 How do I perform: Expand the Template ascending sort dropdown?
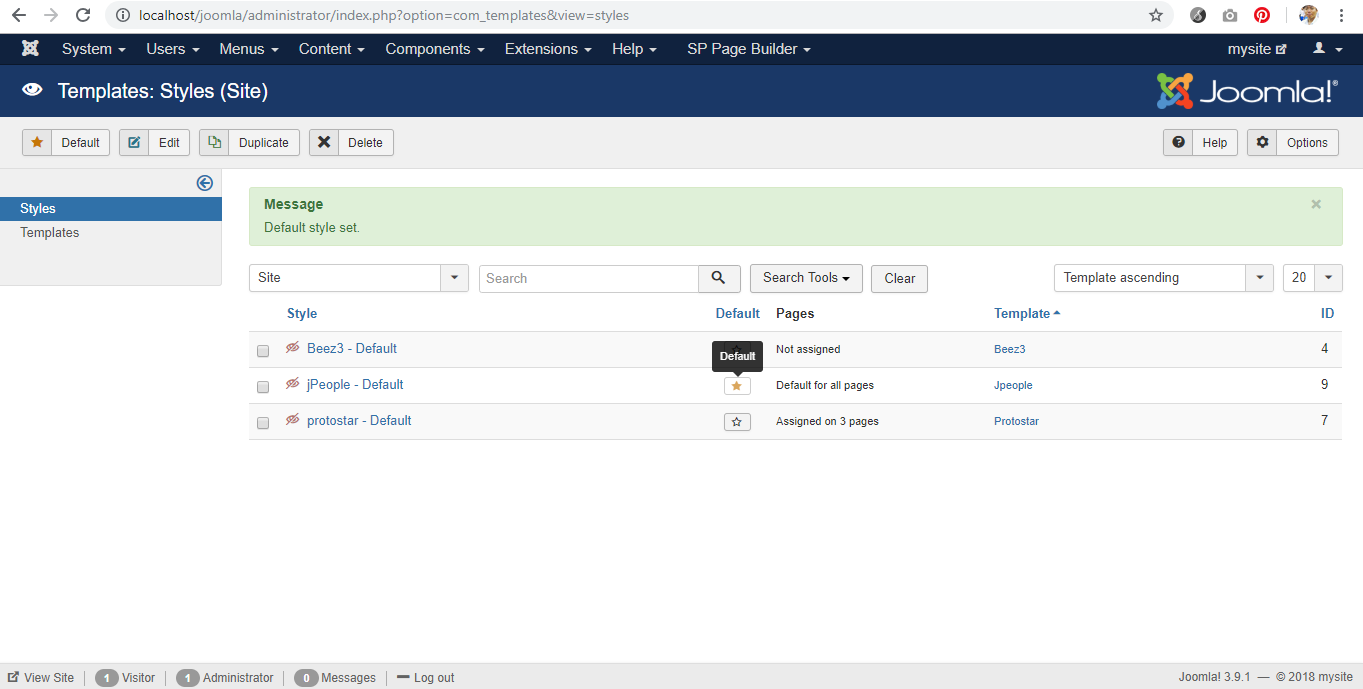(x=1163, y=278)
